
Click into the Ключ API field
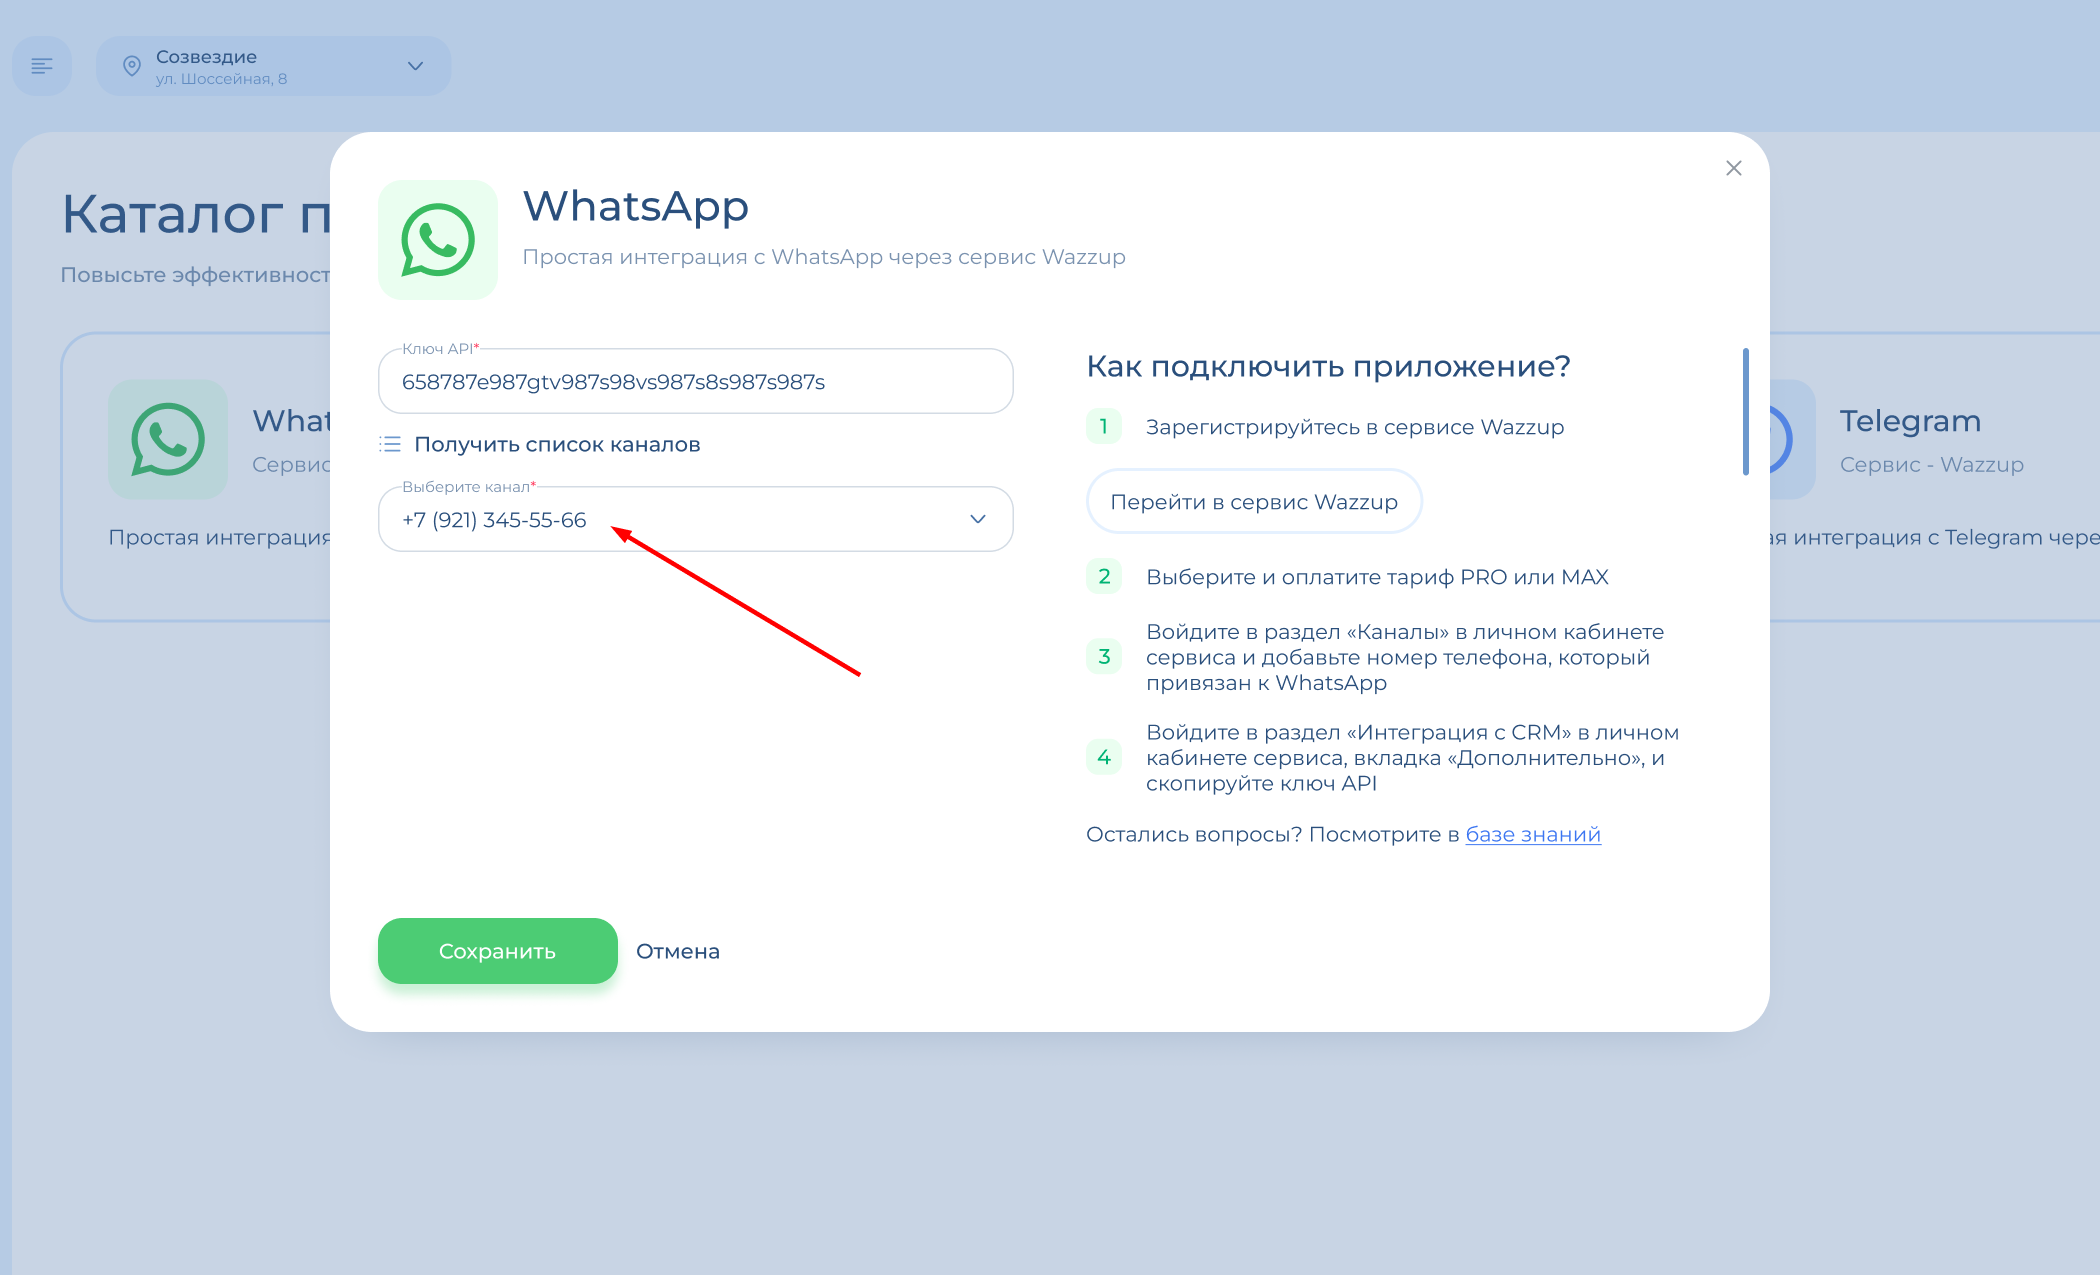[x=696, y=381]
